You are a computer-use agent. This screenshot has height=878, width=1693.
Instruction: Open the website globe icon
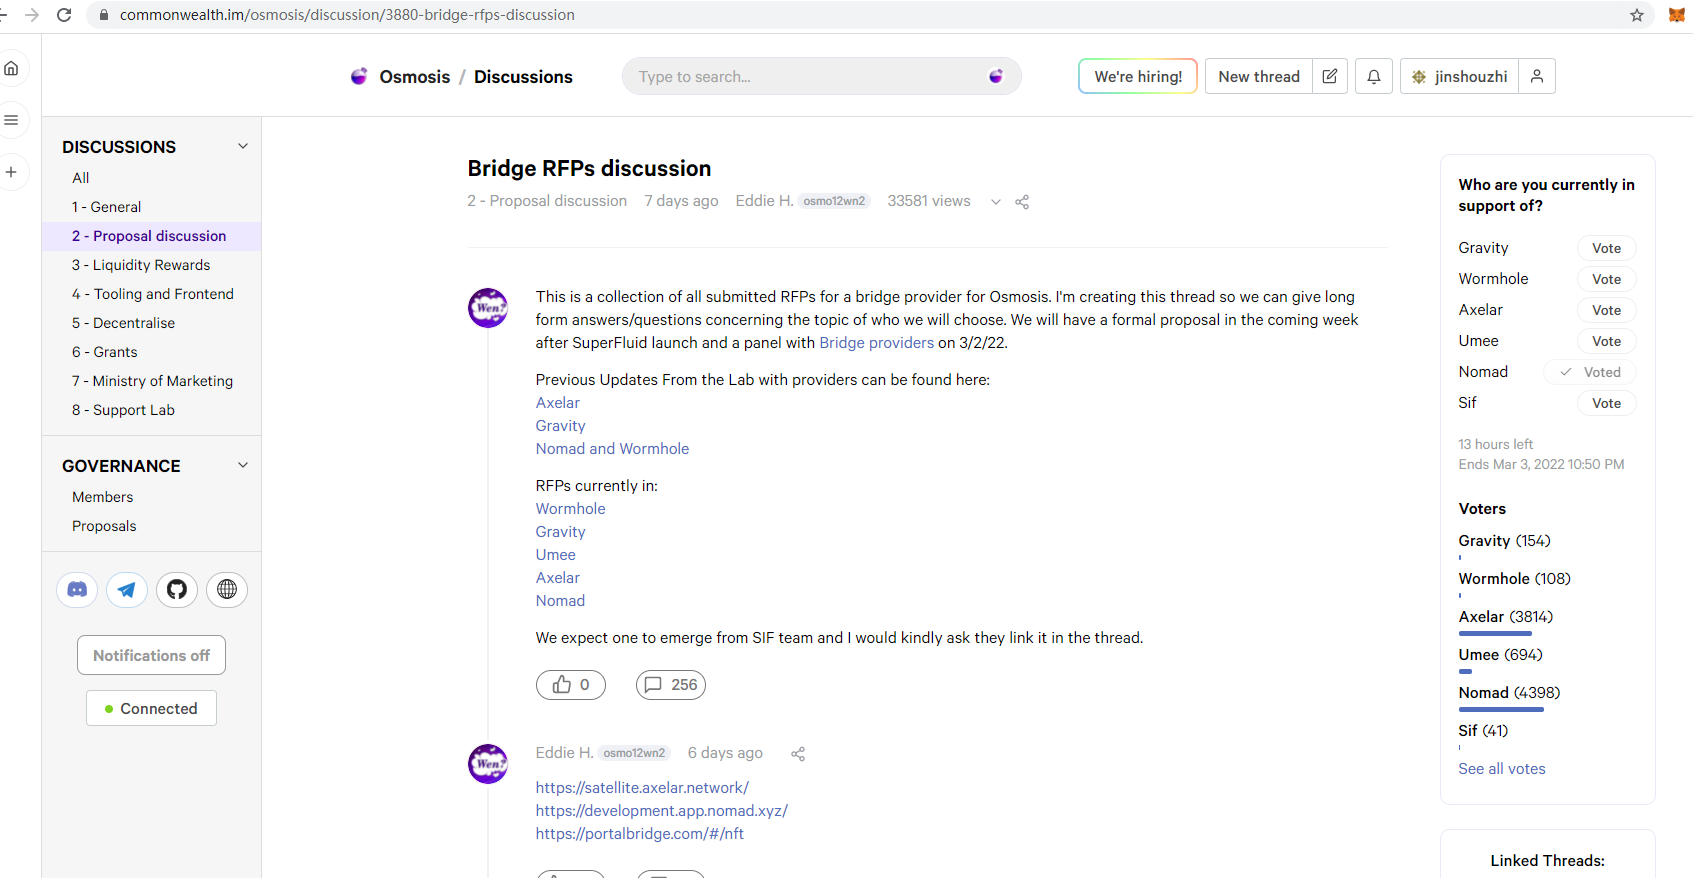[227, 590]
